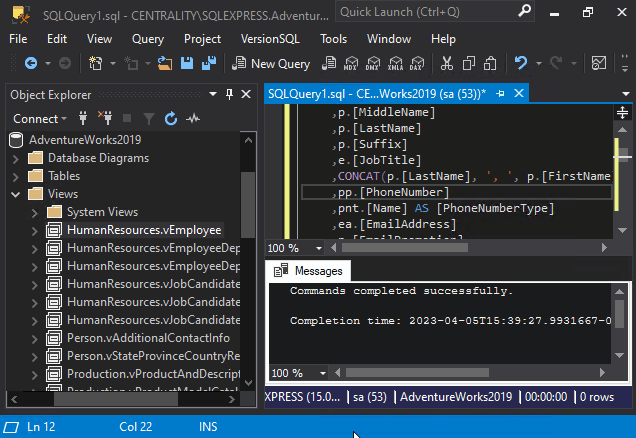Click the Quick Launch search field
The width and height of the screenshot is (636, 438).
(426, 12)
